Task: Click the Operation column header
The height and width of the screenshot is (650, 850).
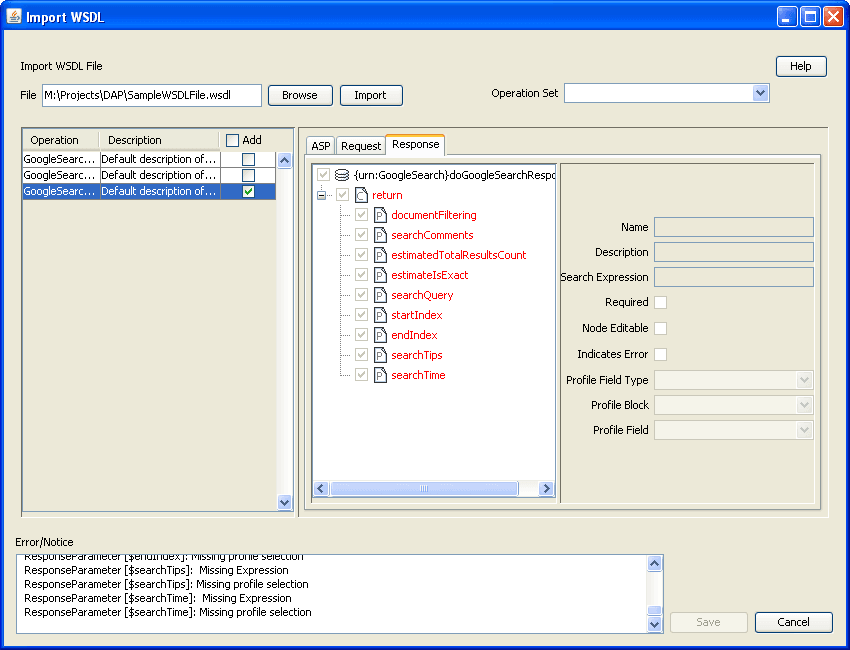Action: (61, 140)
